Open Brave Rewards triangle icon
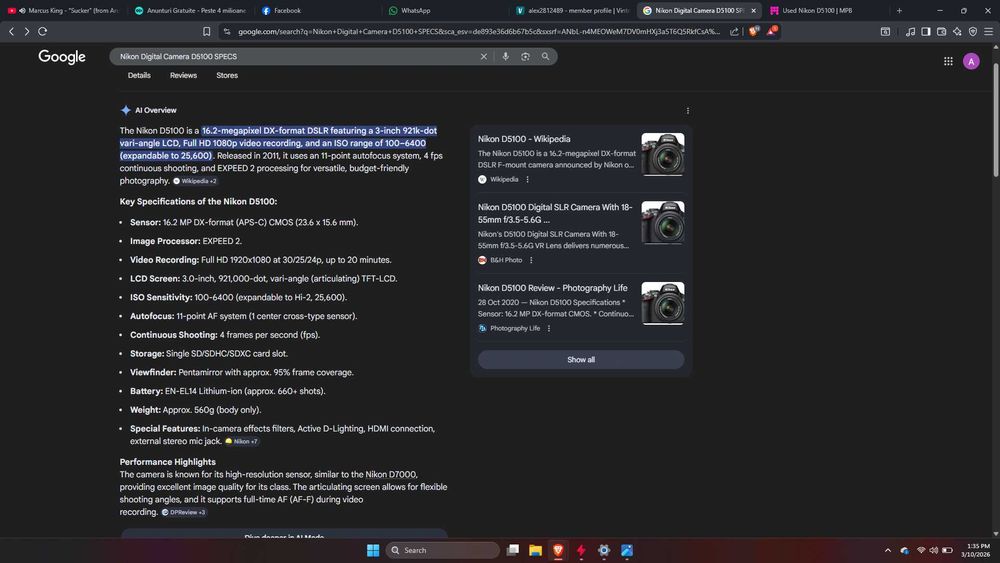 (771, 31)
